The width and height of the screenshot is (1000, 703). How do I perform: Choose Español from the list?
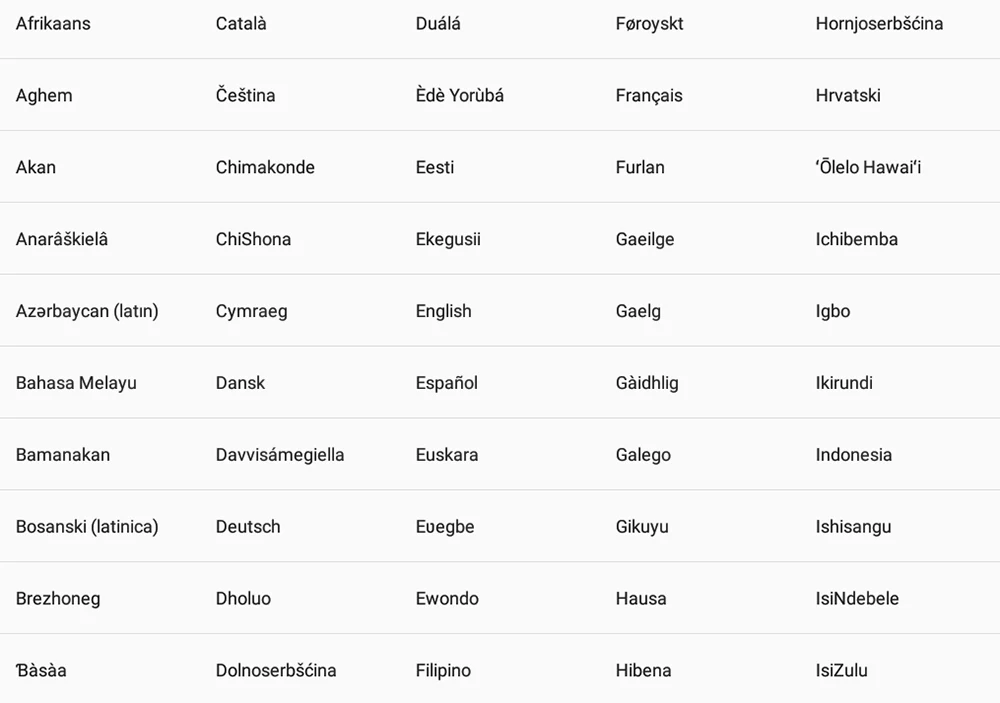[x=446, y=383]
